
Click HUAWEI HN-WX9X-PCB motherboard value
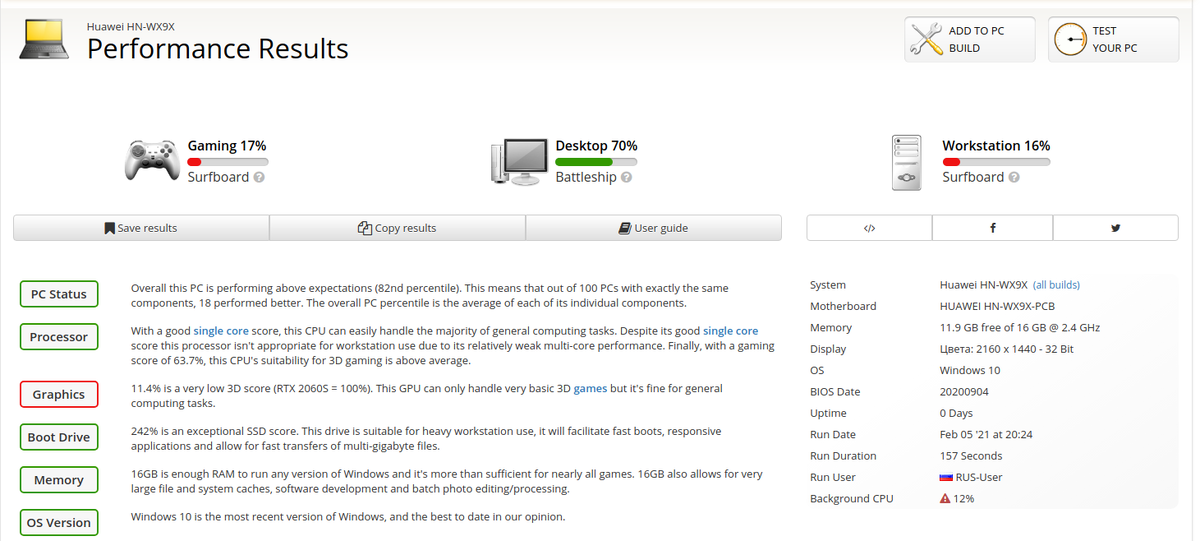997,307
